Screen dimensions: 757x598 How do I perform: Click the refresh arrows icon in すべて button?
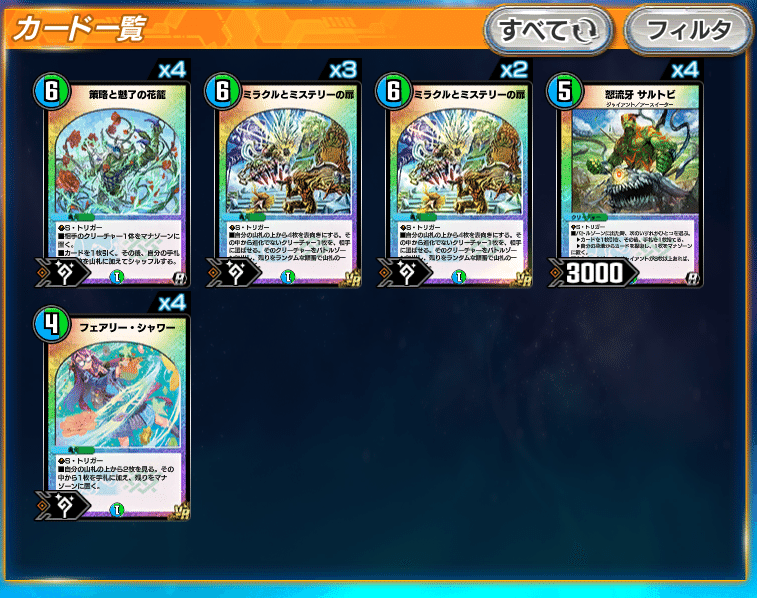(x=586, y=30)
